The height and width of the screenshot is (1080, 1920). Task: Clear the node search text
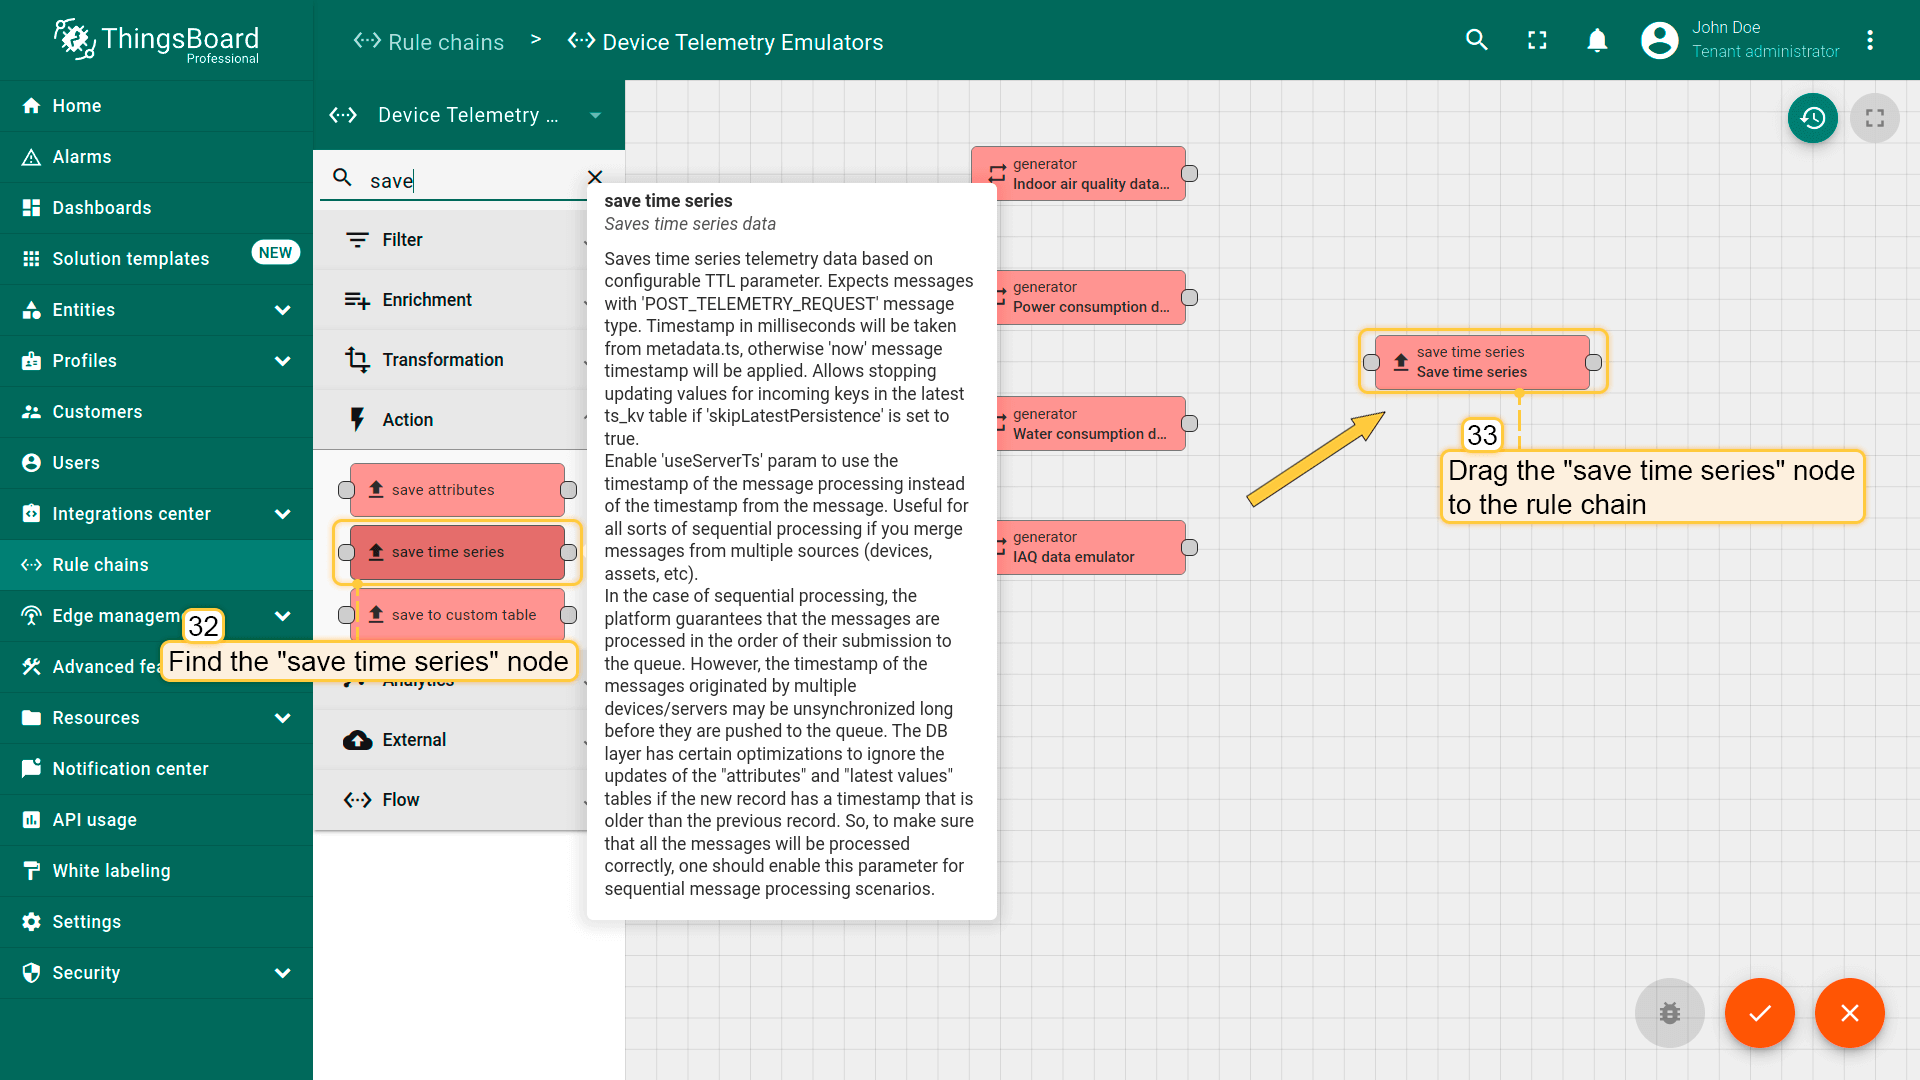point(595,177)
